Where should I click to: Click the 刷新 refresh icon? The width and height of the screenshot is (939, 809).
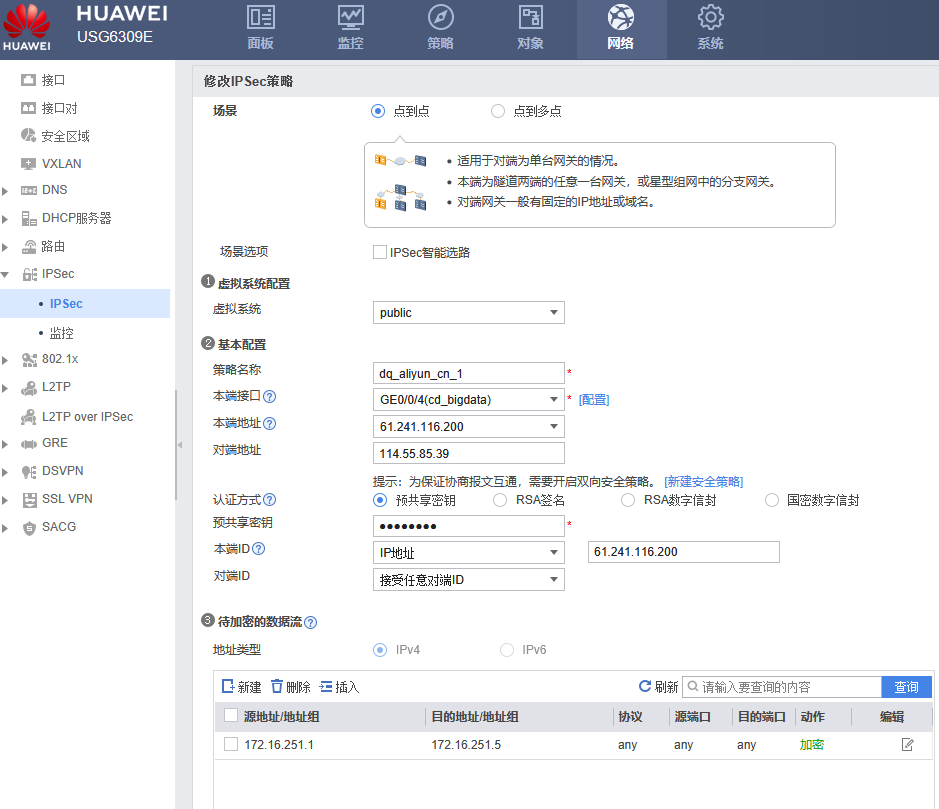(645, 687)
